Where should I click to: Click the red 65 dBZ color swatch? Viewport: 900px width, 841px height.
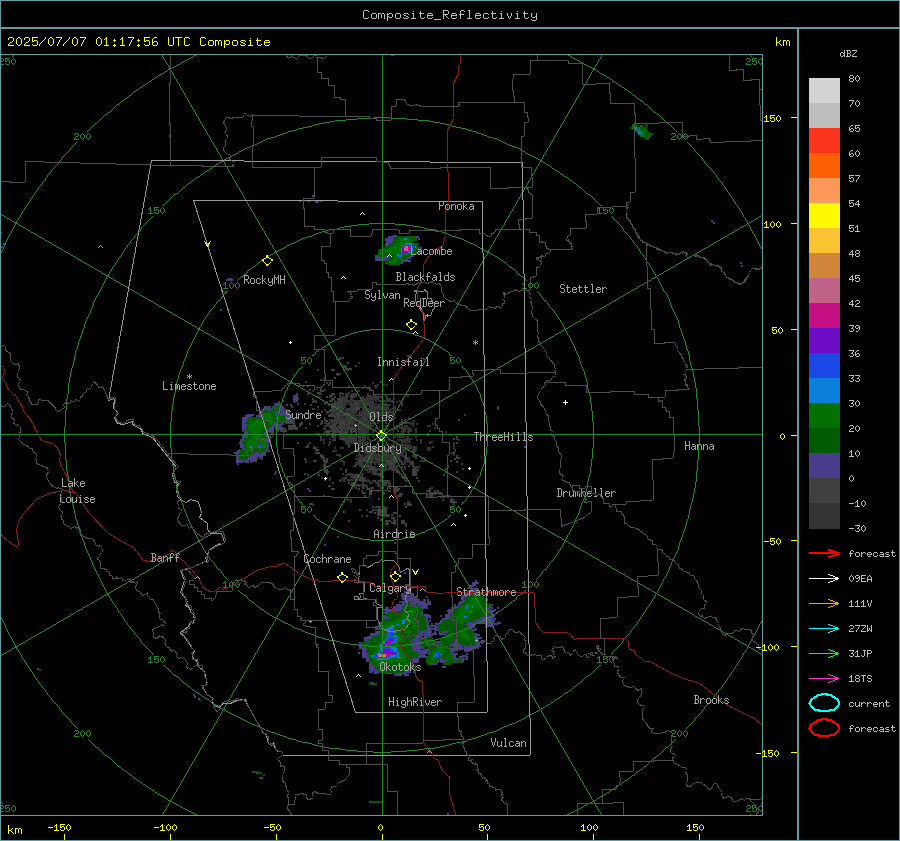pyautogui.click(x=824, y=141)
